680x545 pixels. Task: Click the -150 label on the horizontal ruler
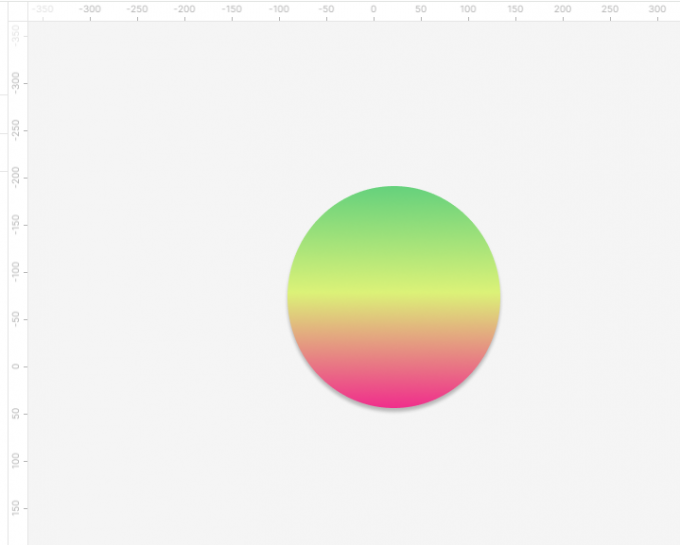pyautogui.click(x=231, y=9)
